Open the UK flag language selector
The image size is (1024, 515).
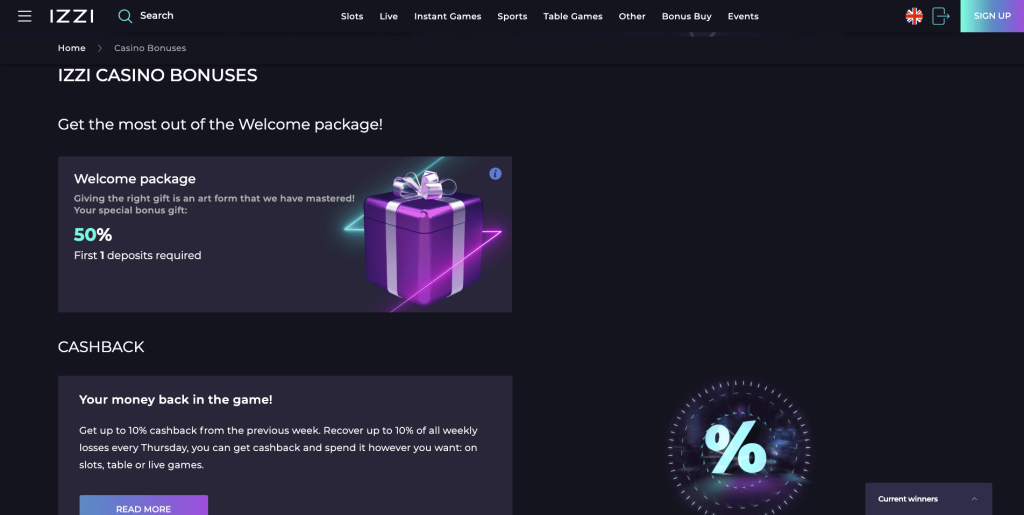point(914,16)
